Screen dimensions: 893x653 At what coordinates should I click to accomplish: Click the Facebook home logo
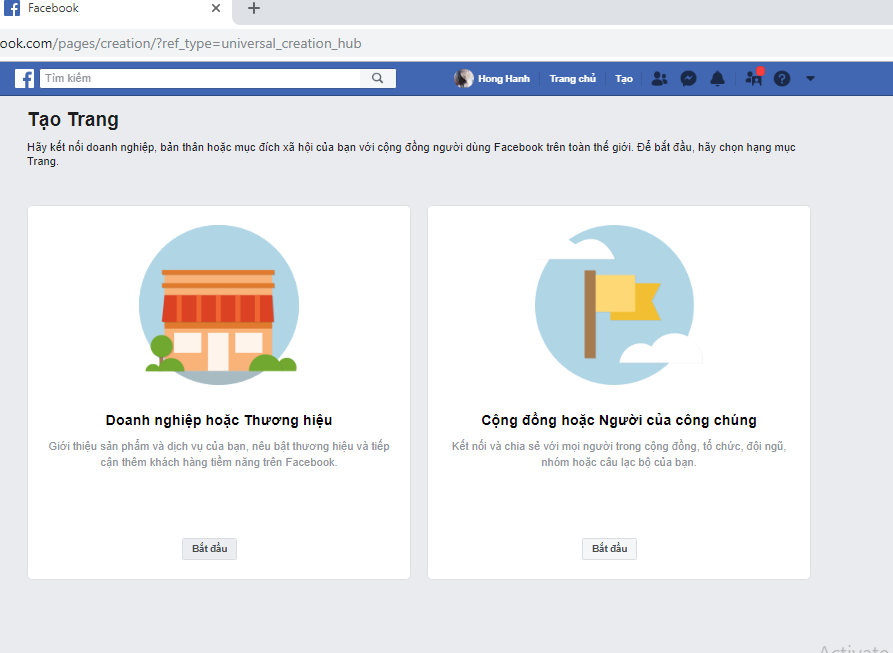click(22, 77)
